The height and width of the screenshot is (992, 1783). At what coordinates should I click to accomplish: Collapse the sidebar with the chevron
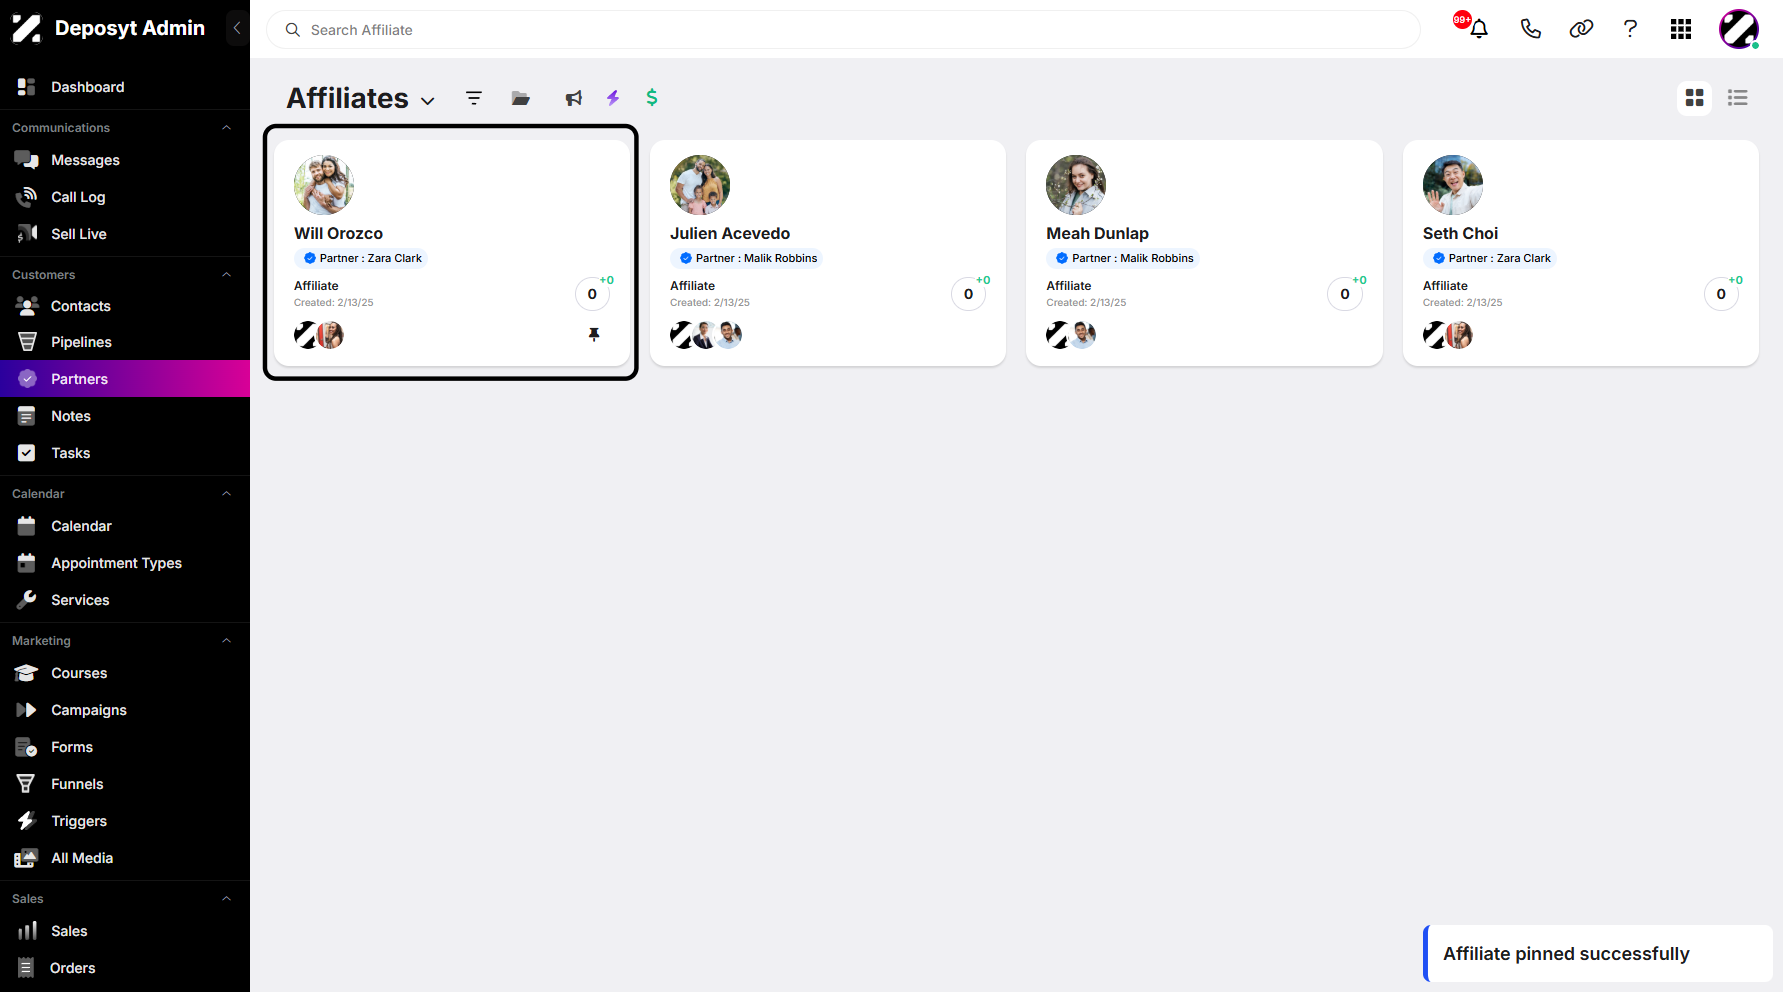point(237,28)
